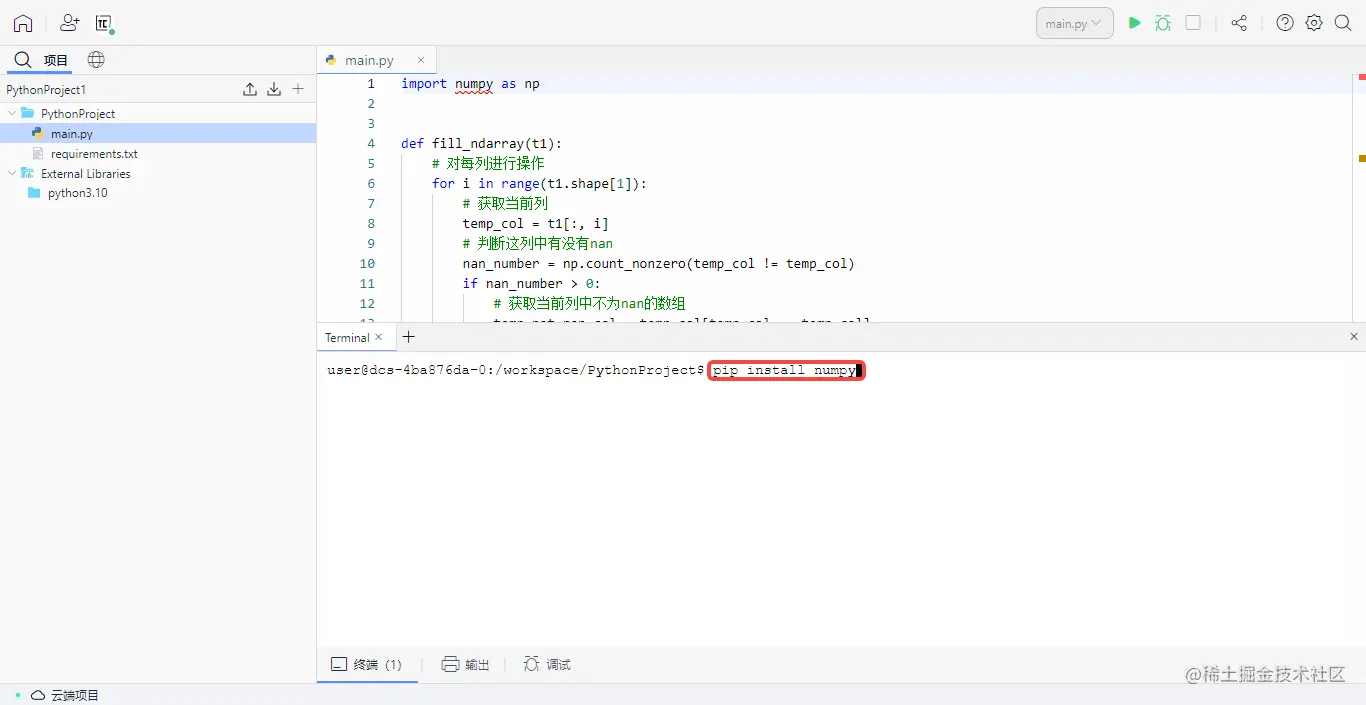1366x705 pixels.
Task: Click the terminal command input line
Action: (x=785, y=370)
